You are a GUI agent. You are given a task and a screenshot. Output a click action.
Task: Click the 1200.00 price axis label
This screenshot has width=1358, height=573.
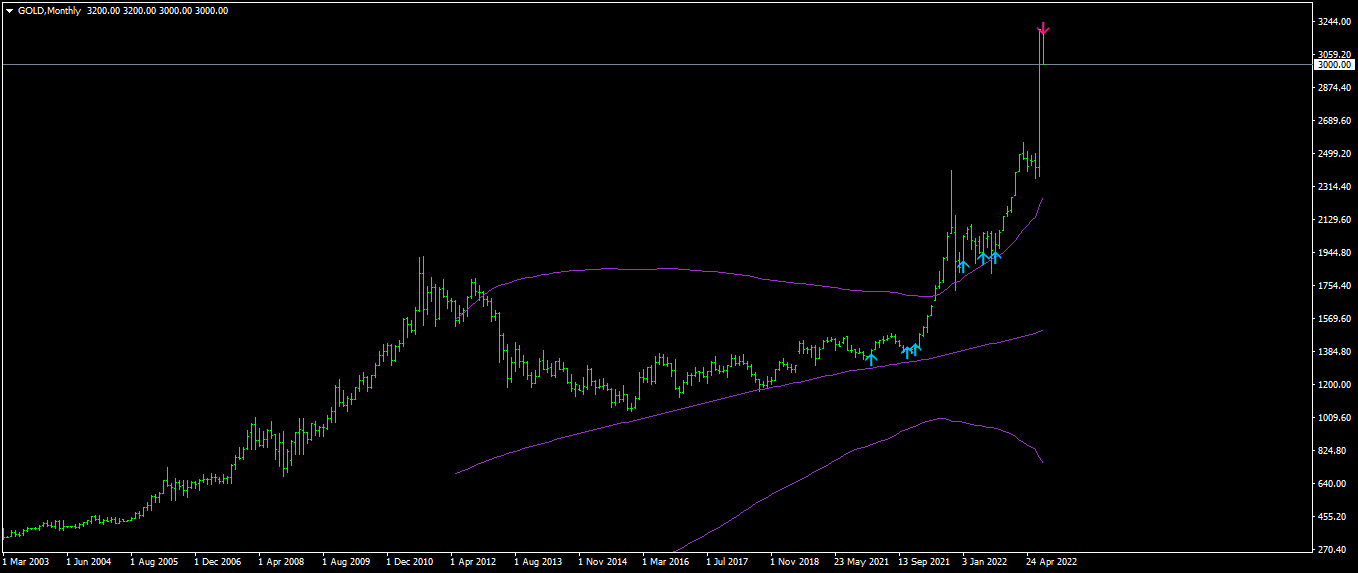1335,385
